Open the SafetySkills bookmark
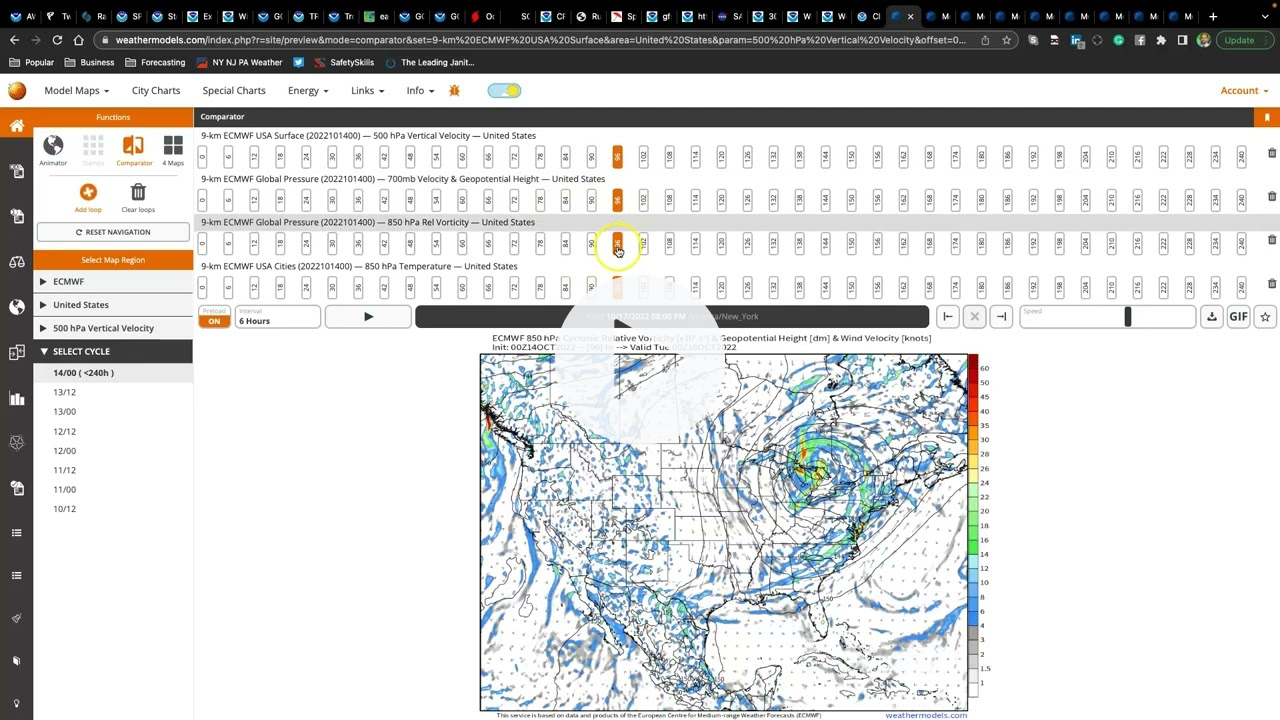This screenshot has height=720, width=1280. click(344, 62)
